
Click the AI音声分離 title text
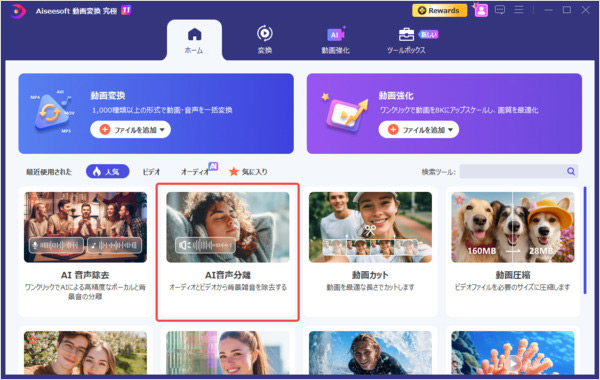point(228,275)
